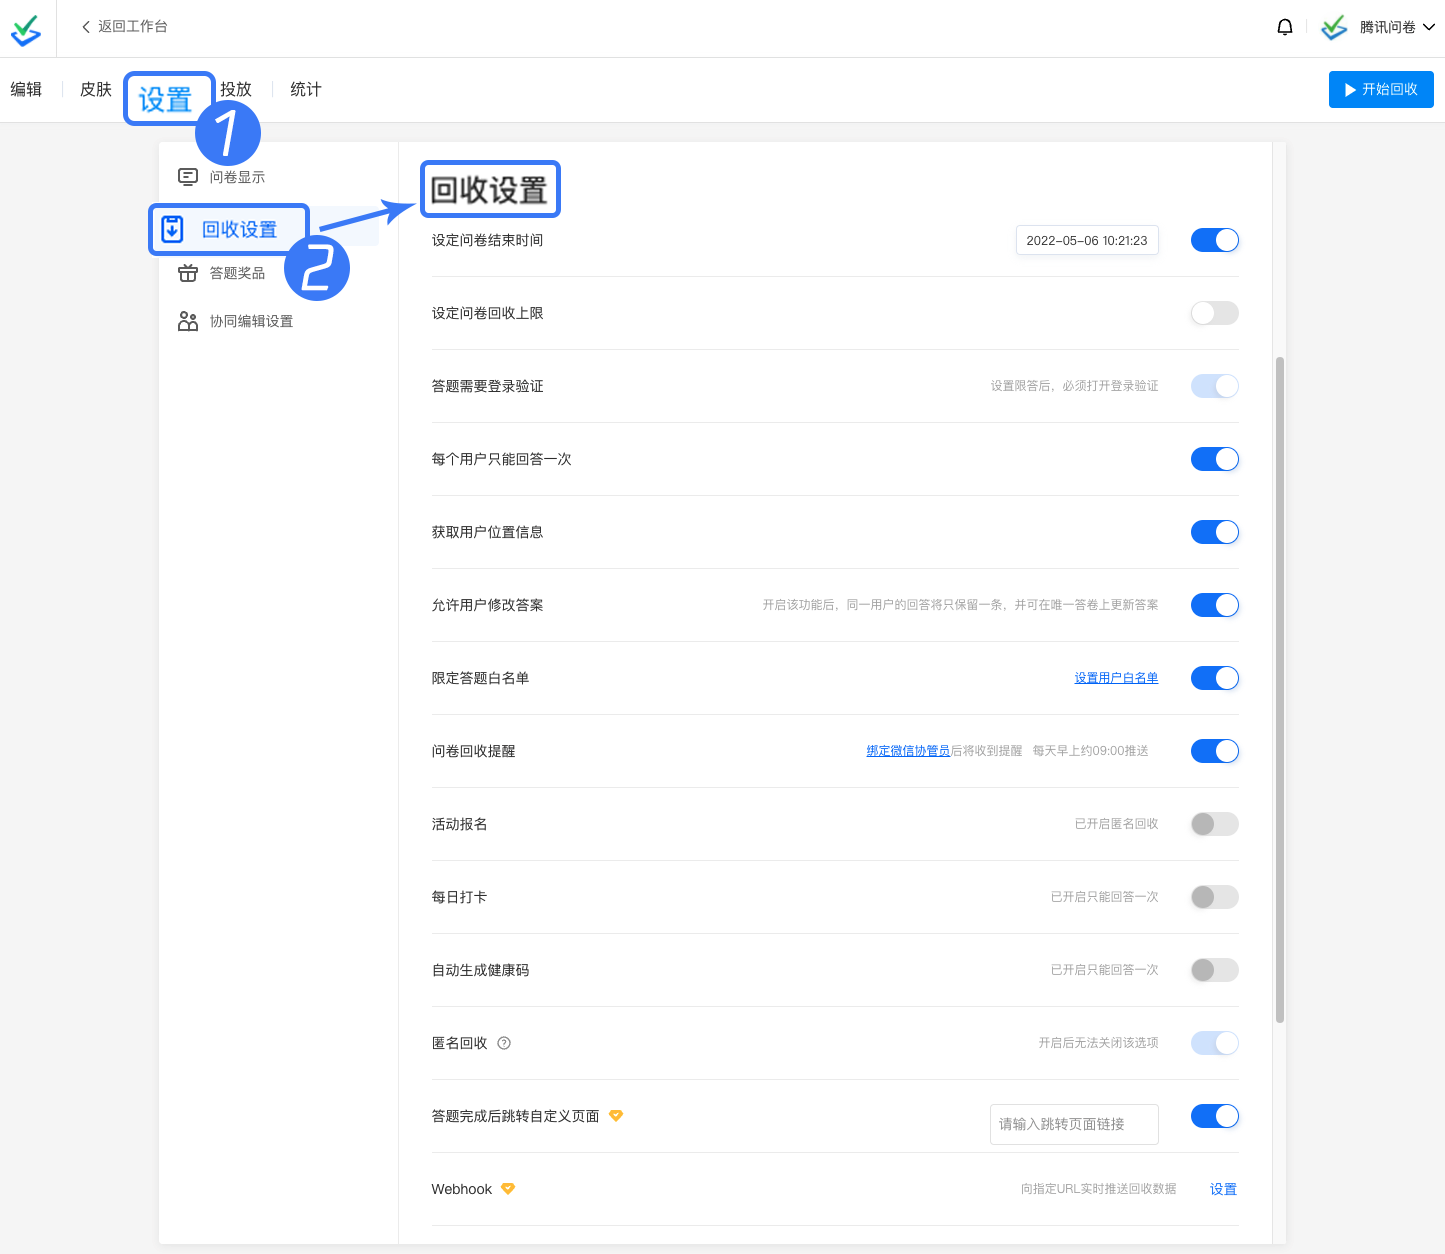
Task: Open the survey end time date picker
Action: coord(1086,240)
